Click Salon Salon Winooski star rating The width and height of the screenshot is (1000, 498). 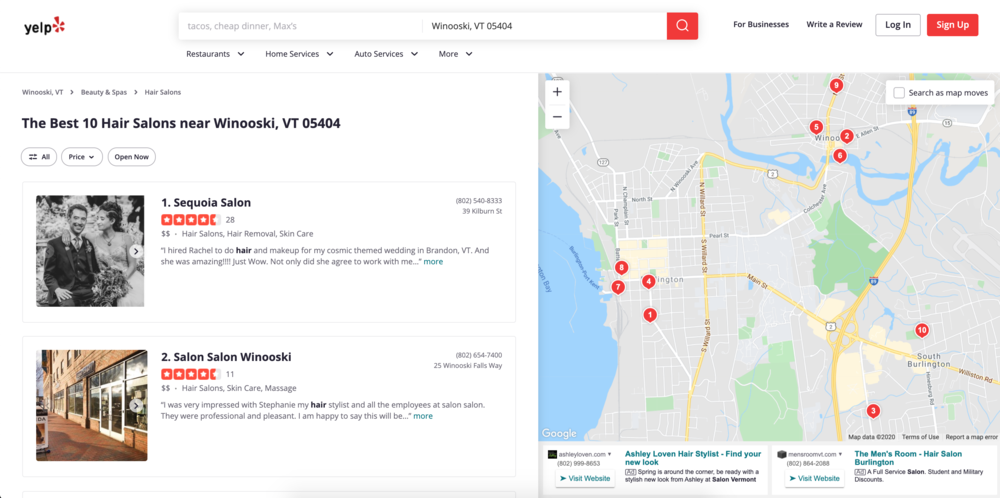click(191, 374)
